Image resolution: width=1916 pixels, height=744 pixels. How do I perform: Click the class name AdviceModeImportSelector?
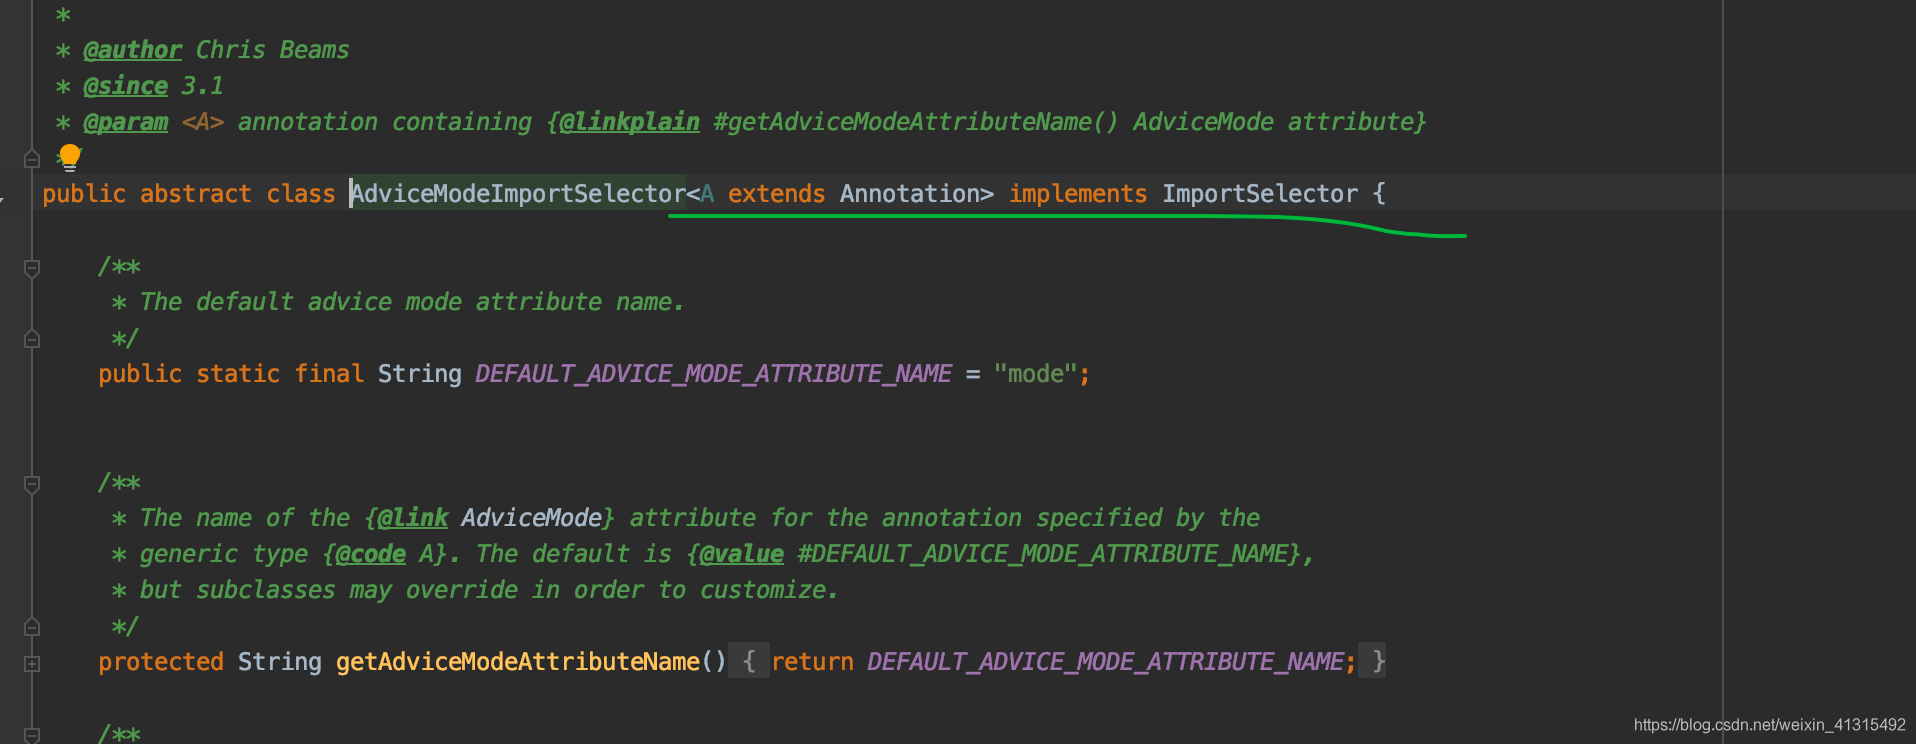[x=518, y=194]
